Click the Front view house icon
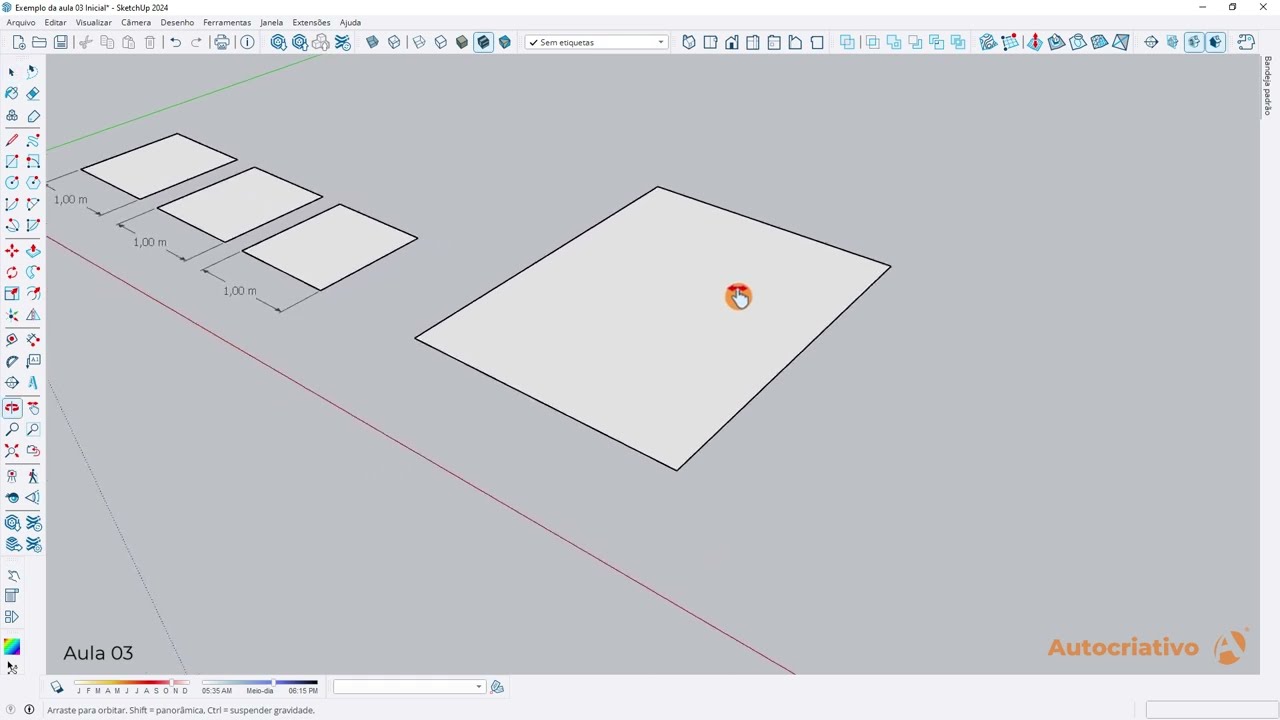The width and height of the screenshot is (1280, 720). coord(732,42)
